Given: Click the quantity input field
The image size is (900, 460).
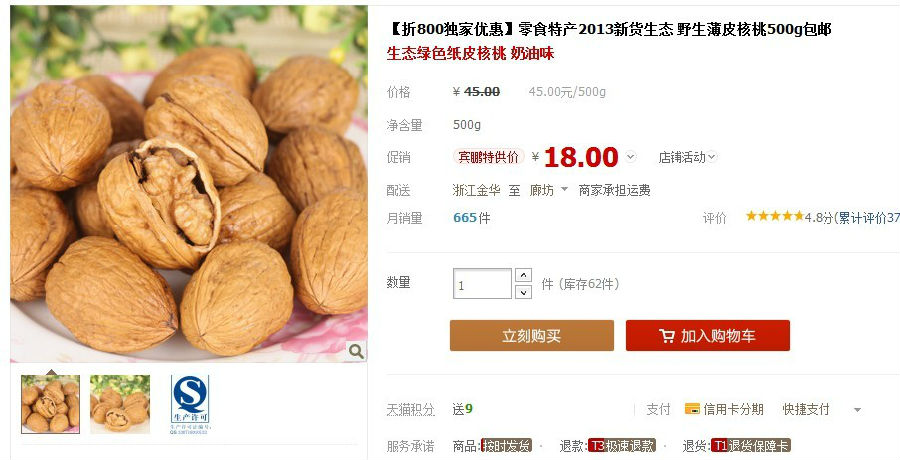Looking at the screenshot, I should click(482, 284).
